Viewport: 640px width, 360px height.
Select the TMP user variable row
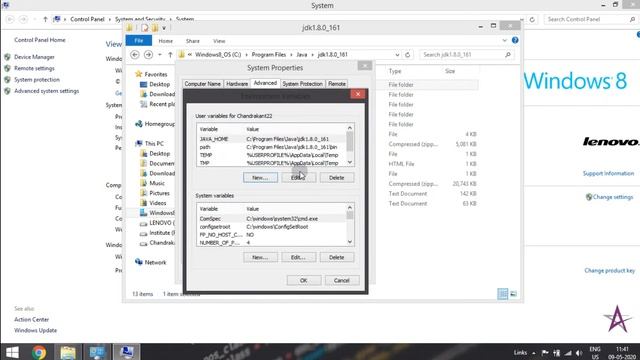(271, 163)
